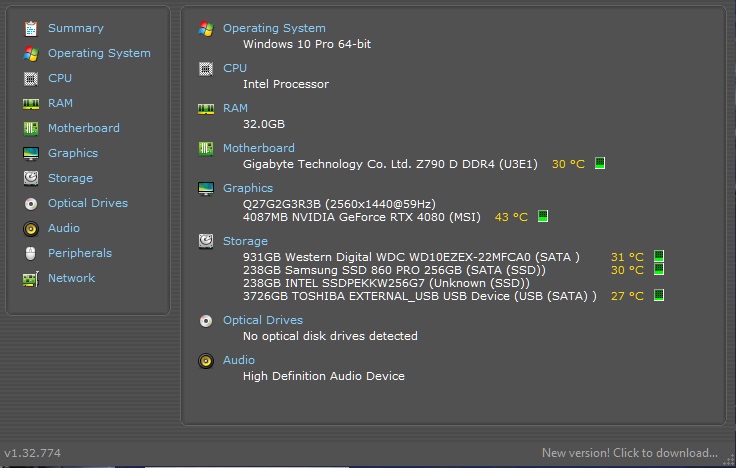
Task: Click TOSHIBA EXTERNAL_USB drive row
Action: 420,296
